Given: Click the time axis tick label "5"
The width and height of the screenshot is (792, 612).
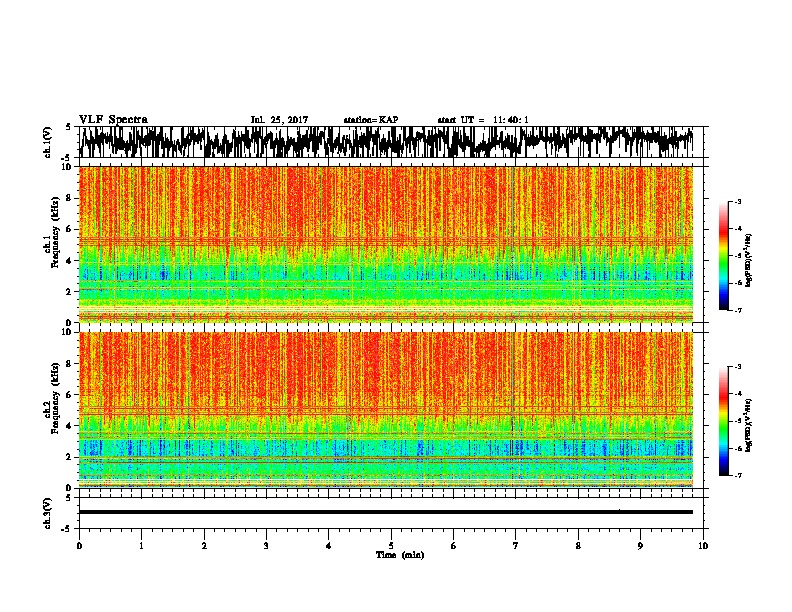Looking at the screenshot, I should 391,546.
